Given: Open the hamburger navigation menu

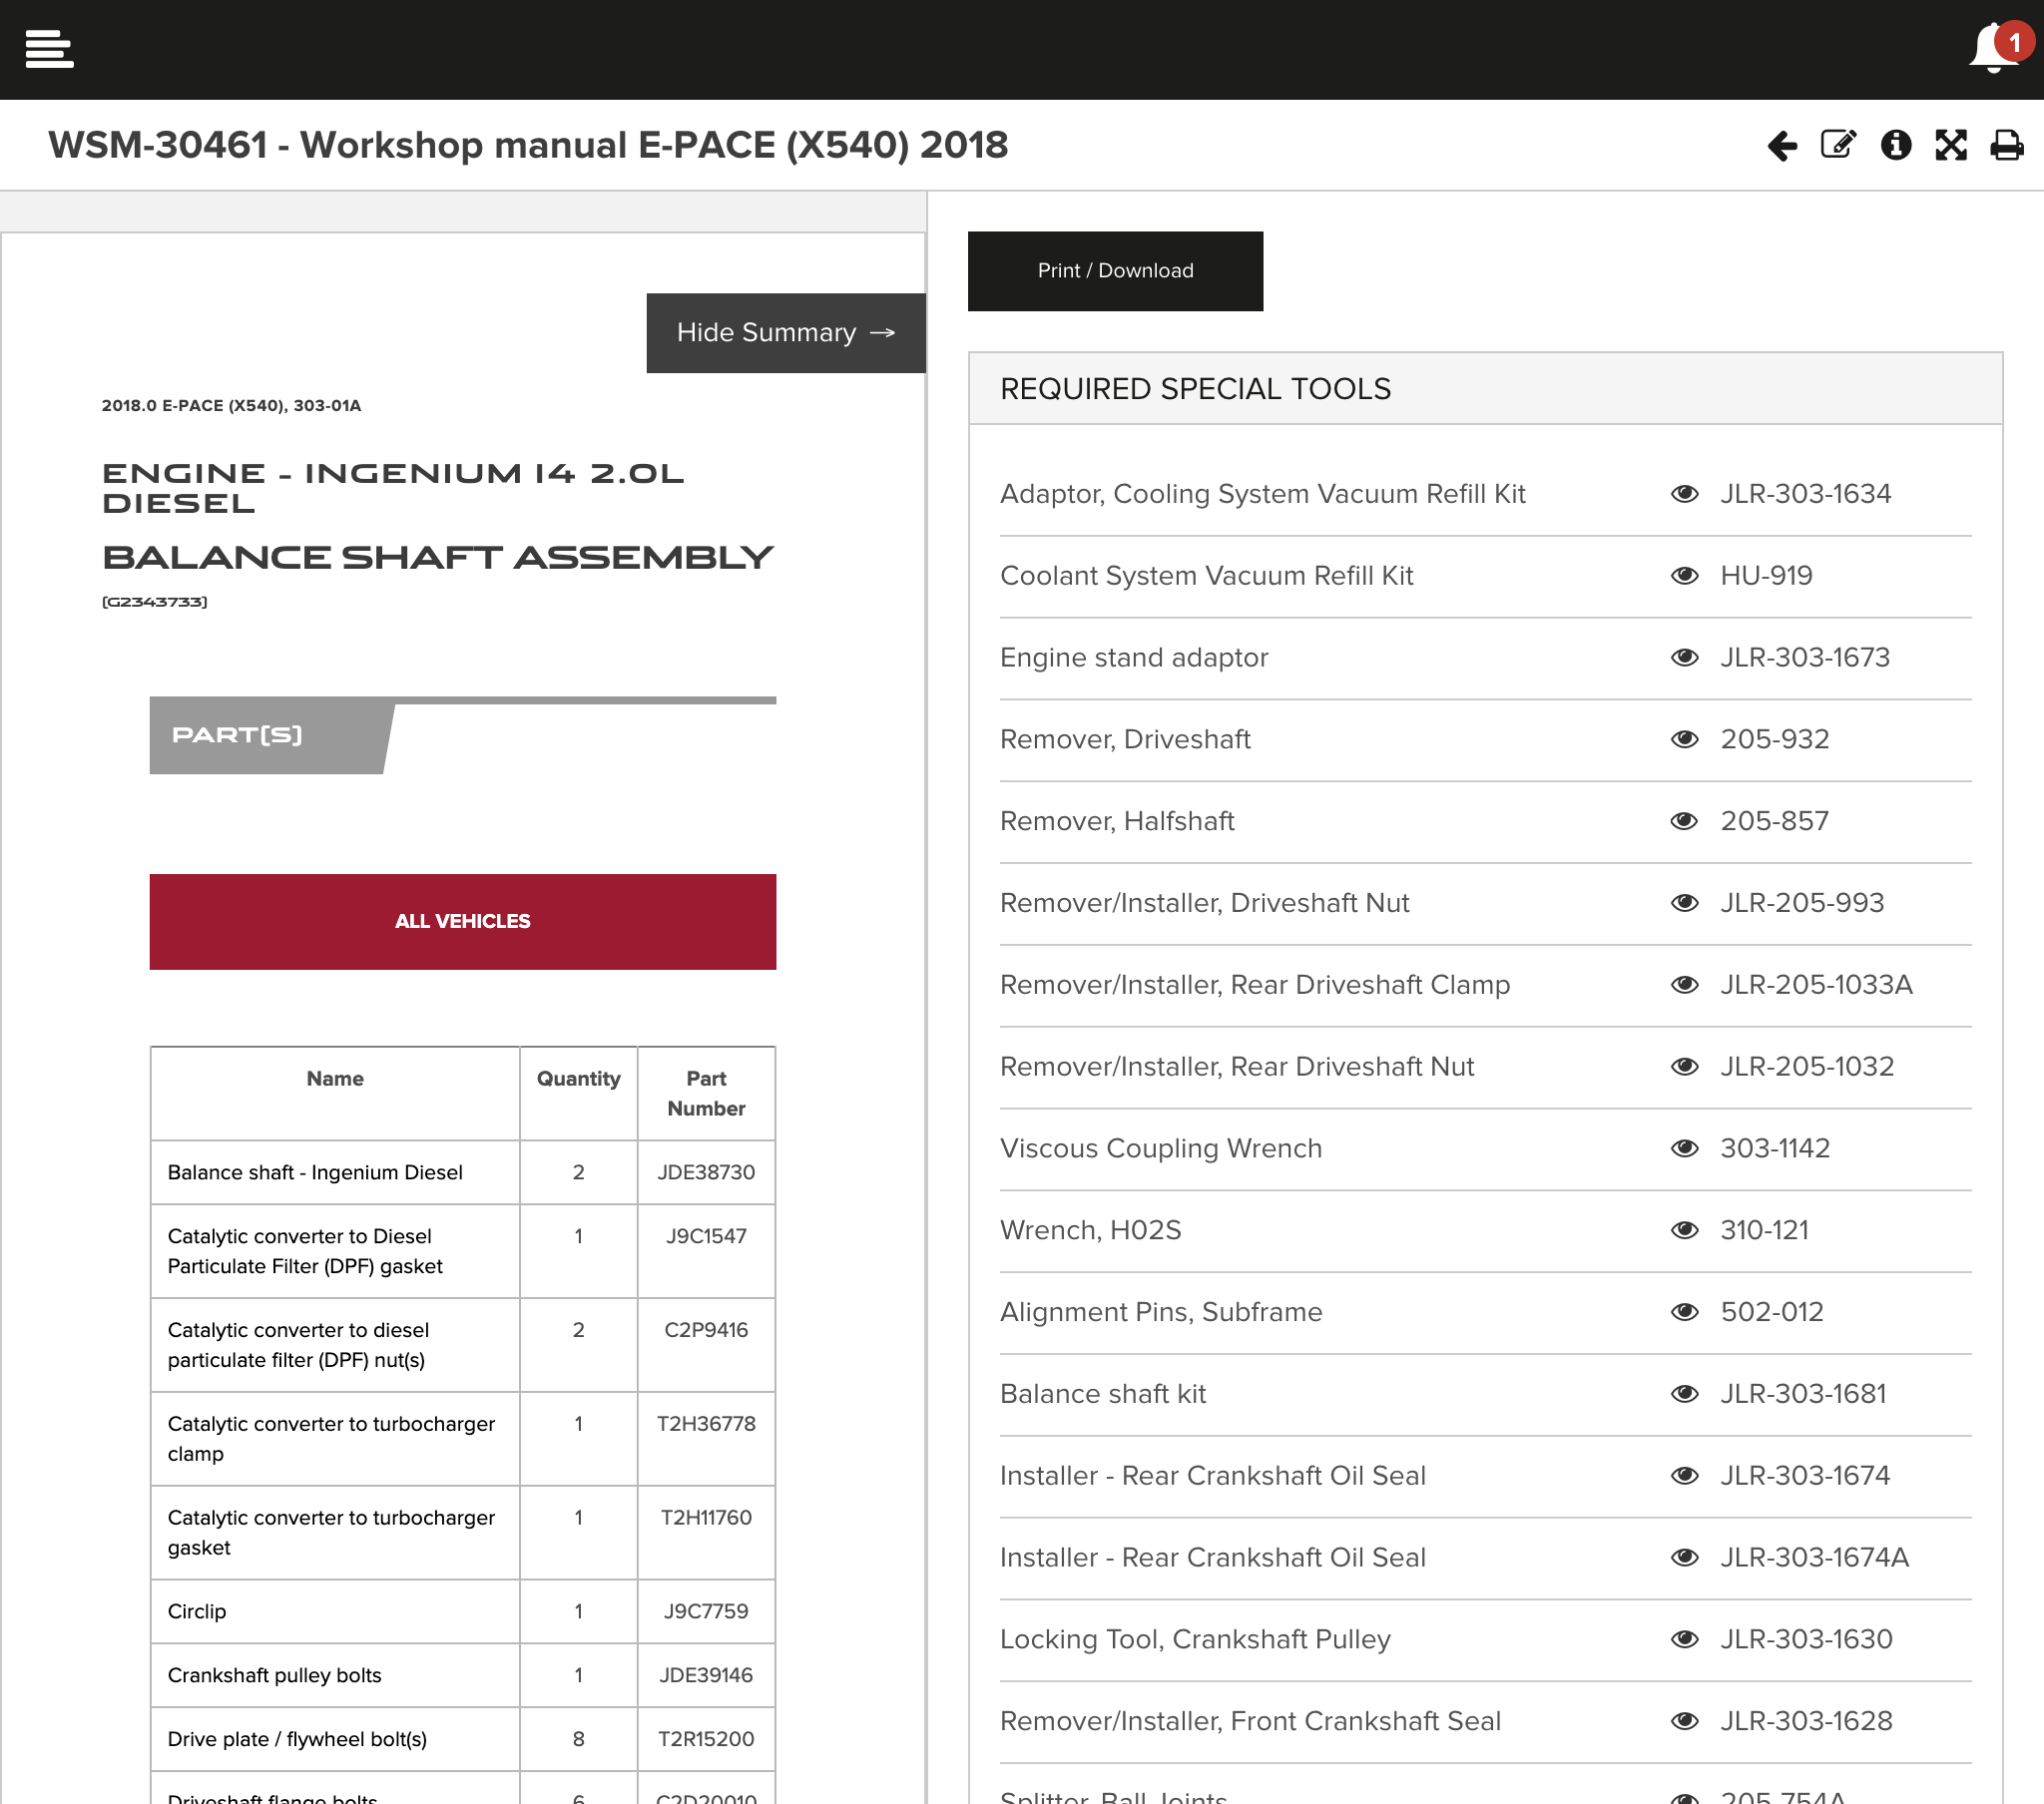Looking at the screenshot, I should pyautogui.click(x=49, y=49).
